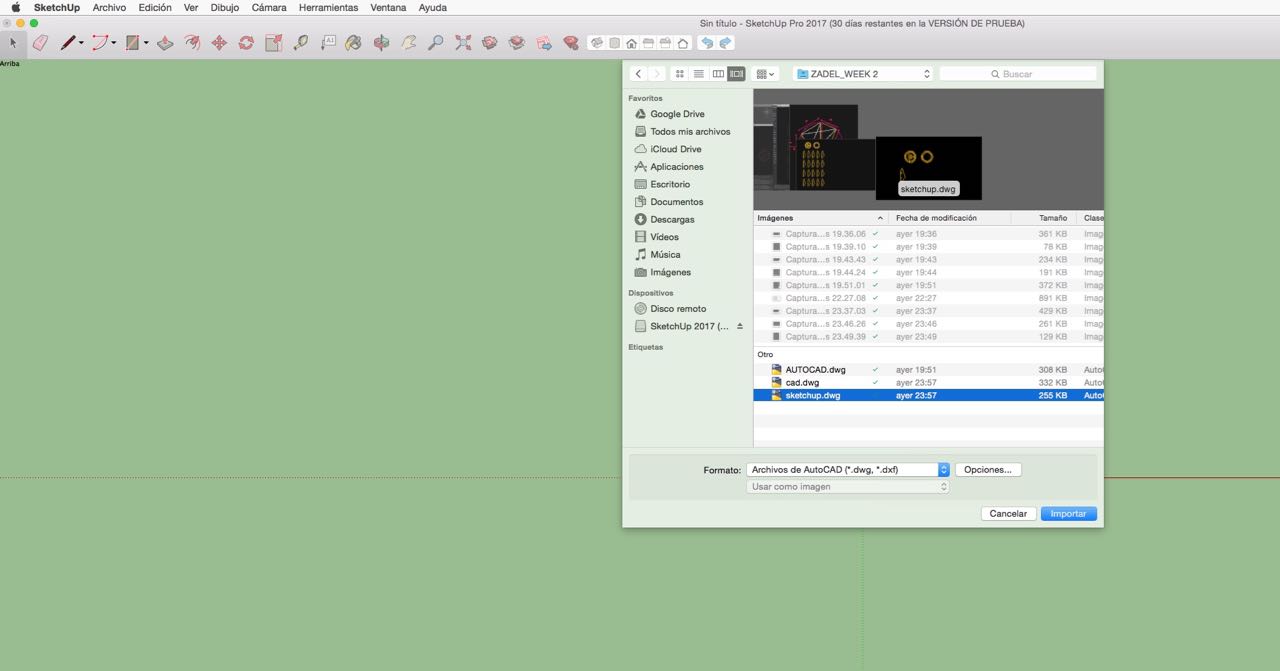Select the Tape Measure tool
This screenshot has width=1280, height=671.
click(300, 43)
